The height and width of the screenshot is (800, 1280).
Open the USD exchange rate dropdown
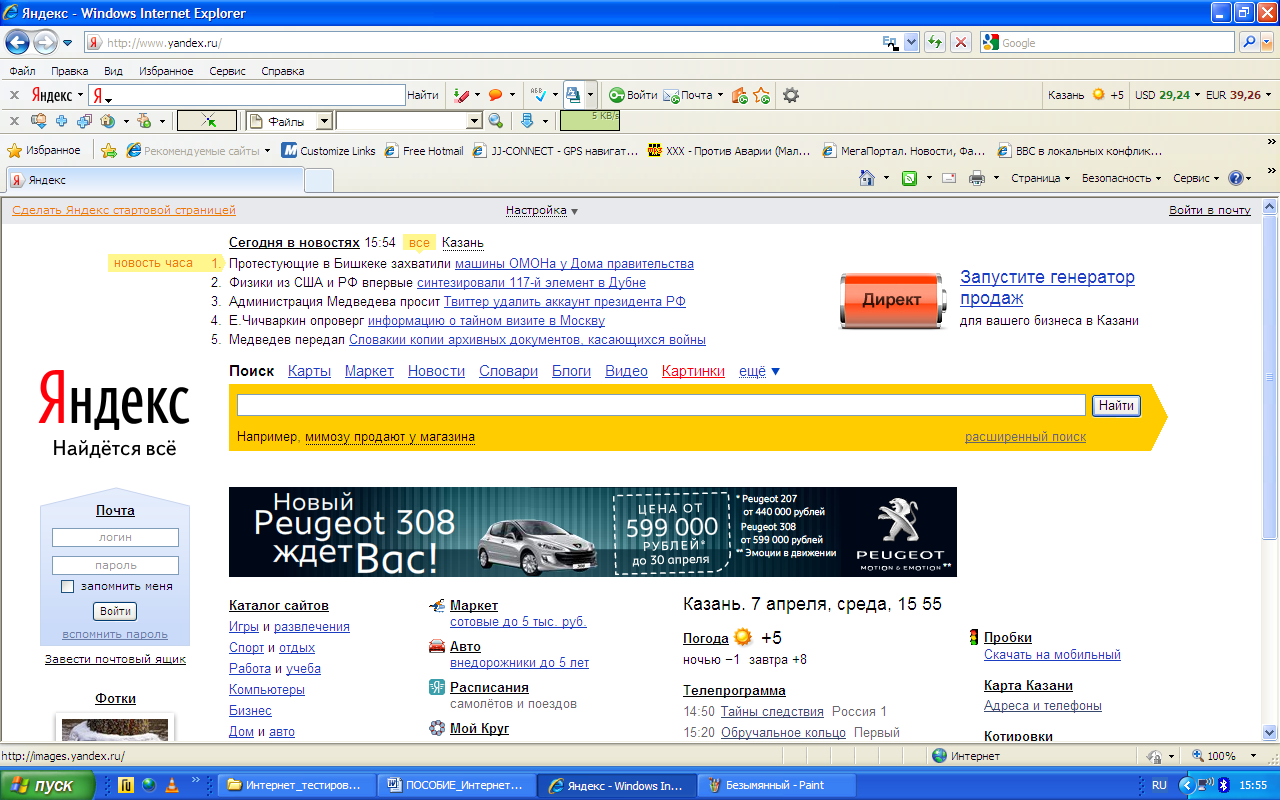pos(1198,95)
